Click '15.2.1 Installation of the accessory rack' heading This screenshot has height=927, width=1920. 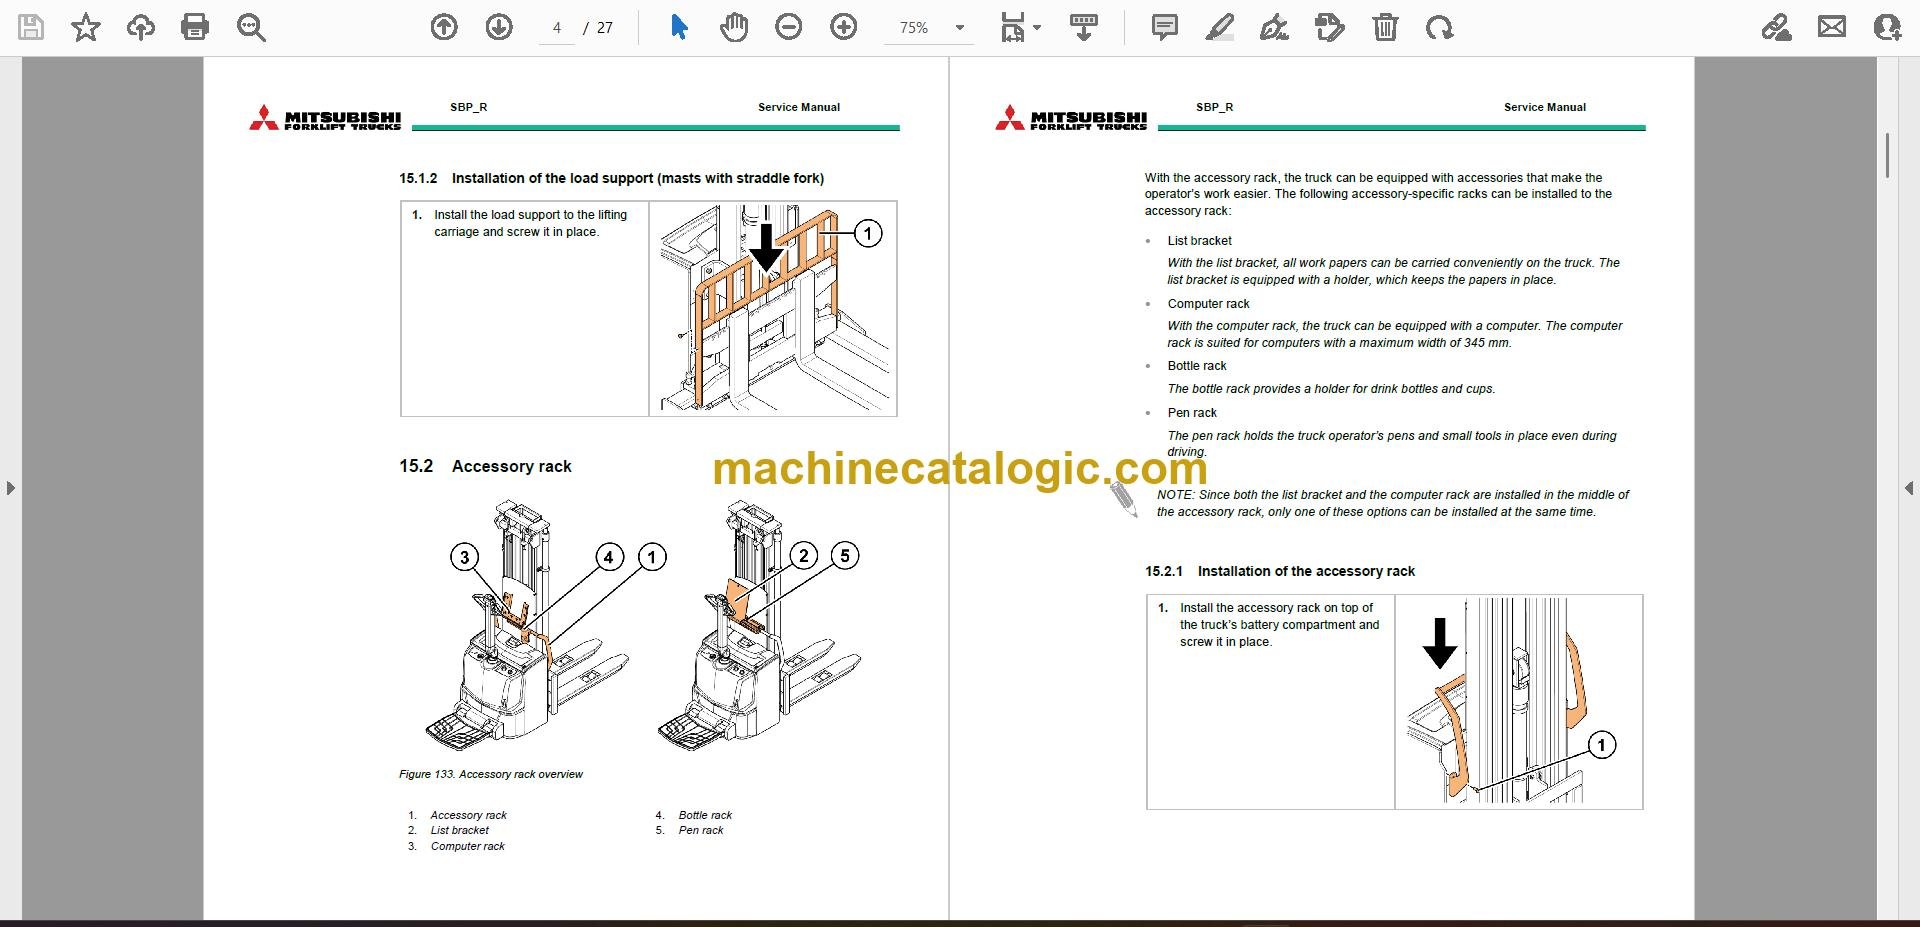click(1280, 571)
